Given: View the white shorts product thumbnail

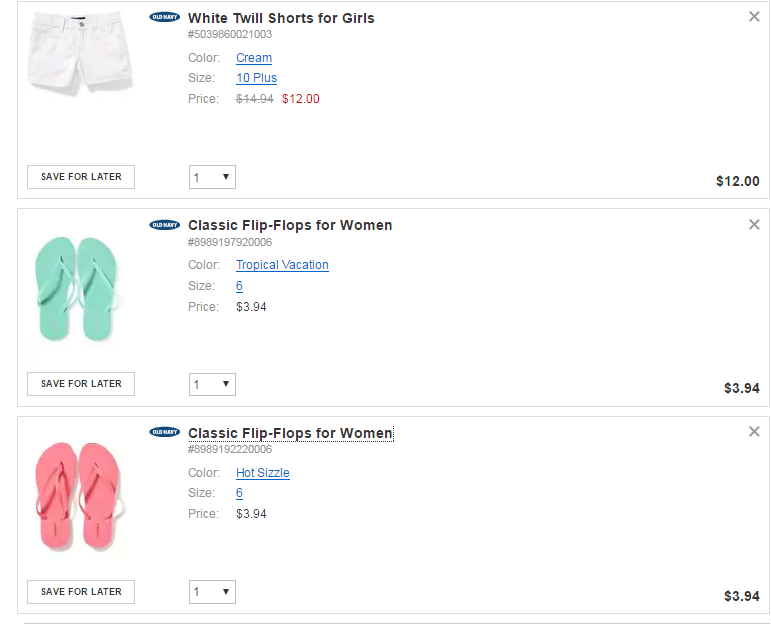Looking at the screenshot, I should pyautogui.click(x=81, y=53).
